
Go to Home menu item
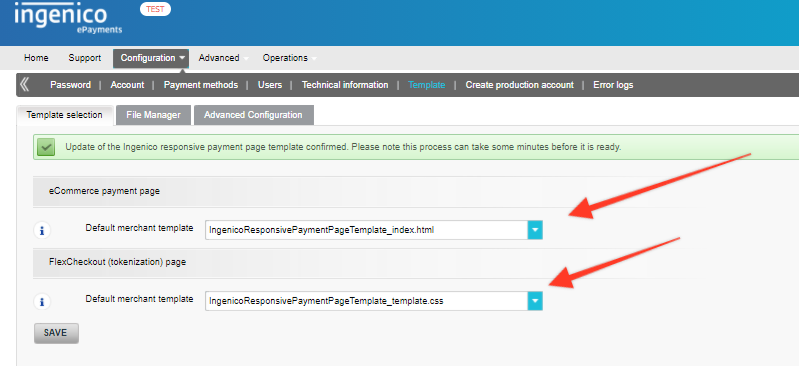click(36, 58)
